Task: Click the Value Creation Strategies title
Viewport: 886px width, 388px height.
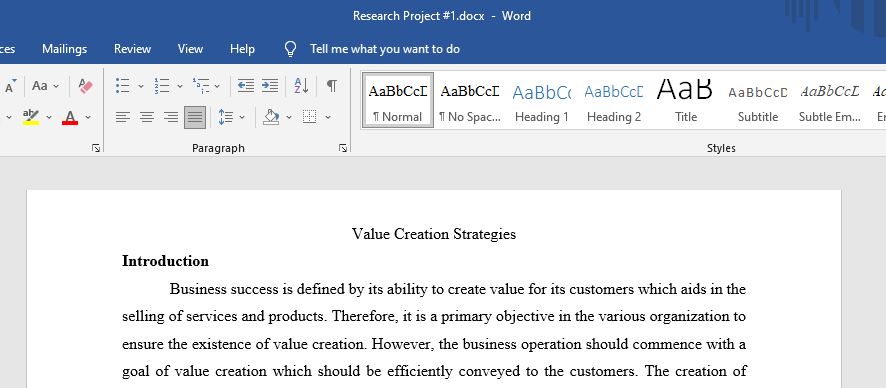Action: click(434, 234)
